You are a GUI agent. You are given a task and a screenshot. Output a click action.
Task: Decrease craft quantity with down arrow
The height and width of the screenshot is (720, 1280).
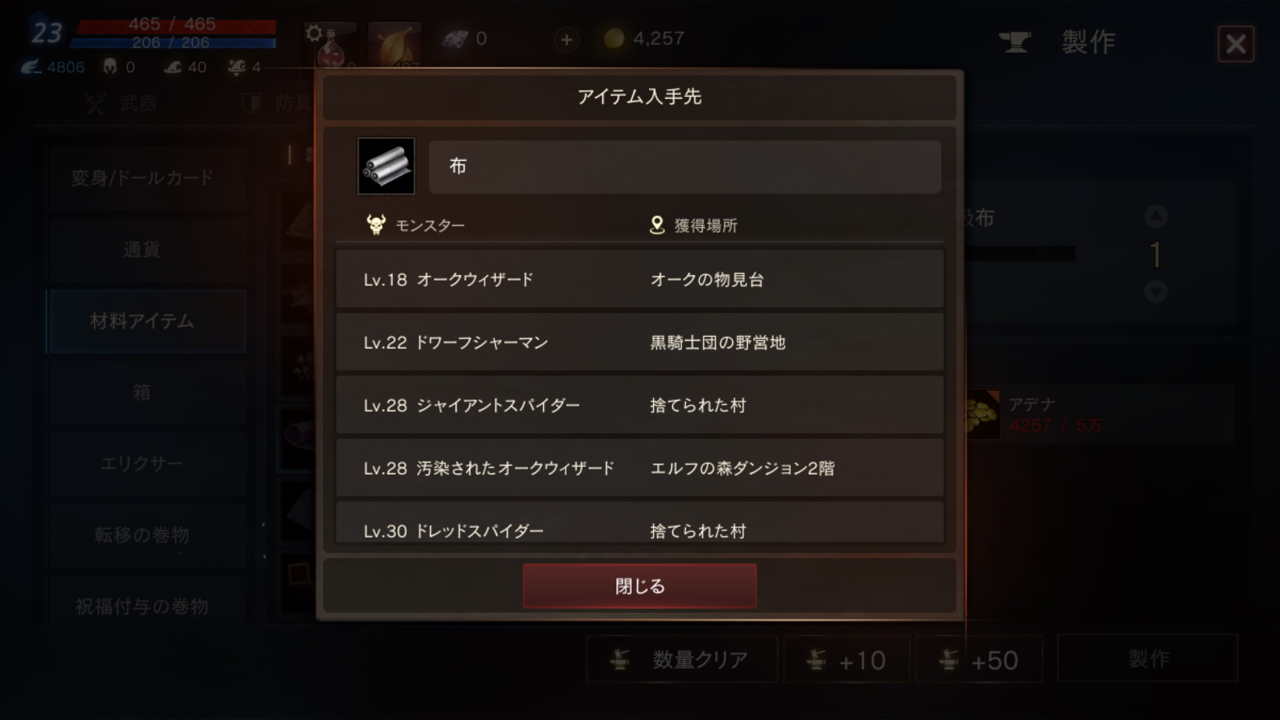click(1155, 292)
